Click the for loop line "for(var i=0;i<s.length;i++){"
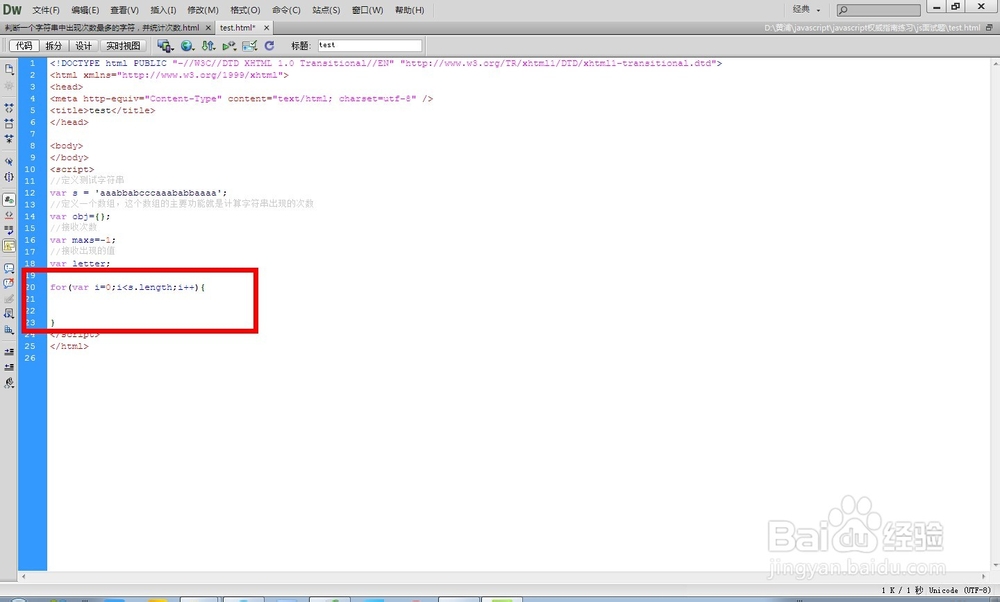The image size is (1000, 602). pos(128,288)
